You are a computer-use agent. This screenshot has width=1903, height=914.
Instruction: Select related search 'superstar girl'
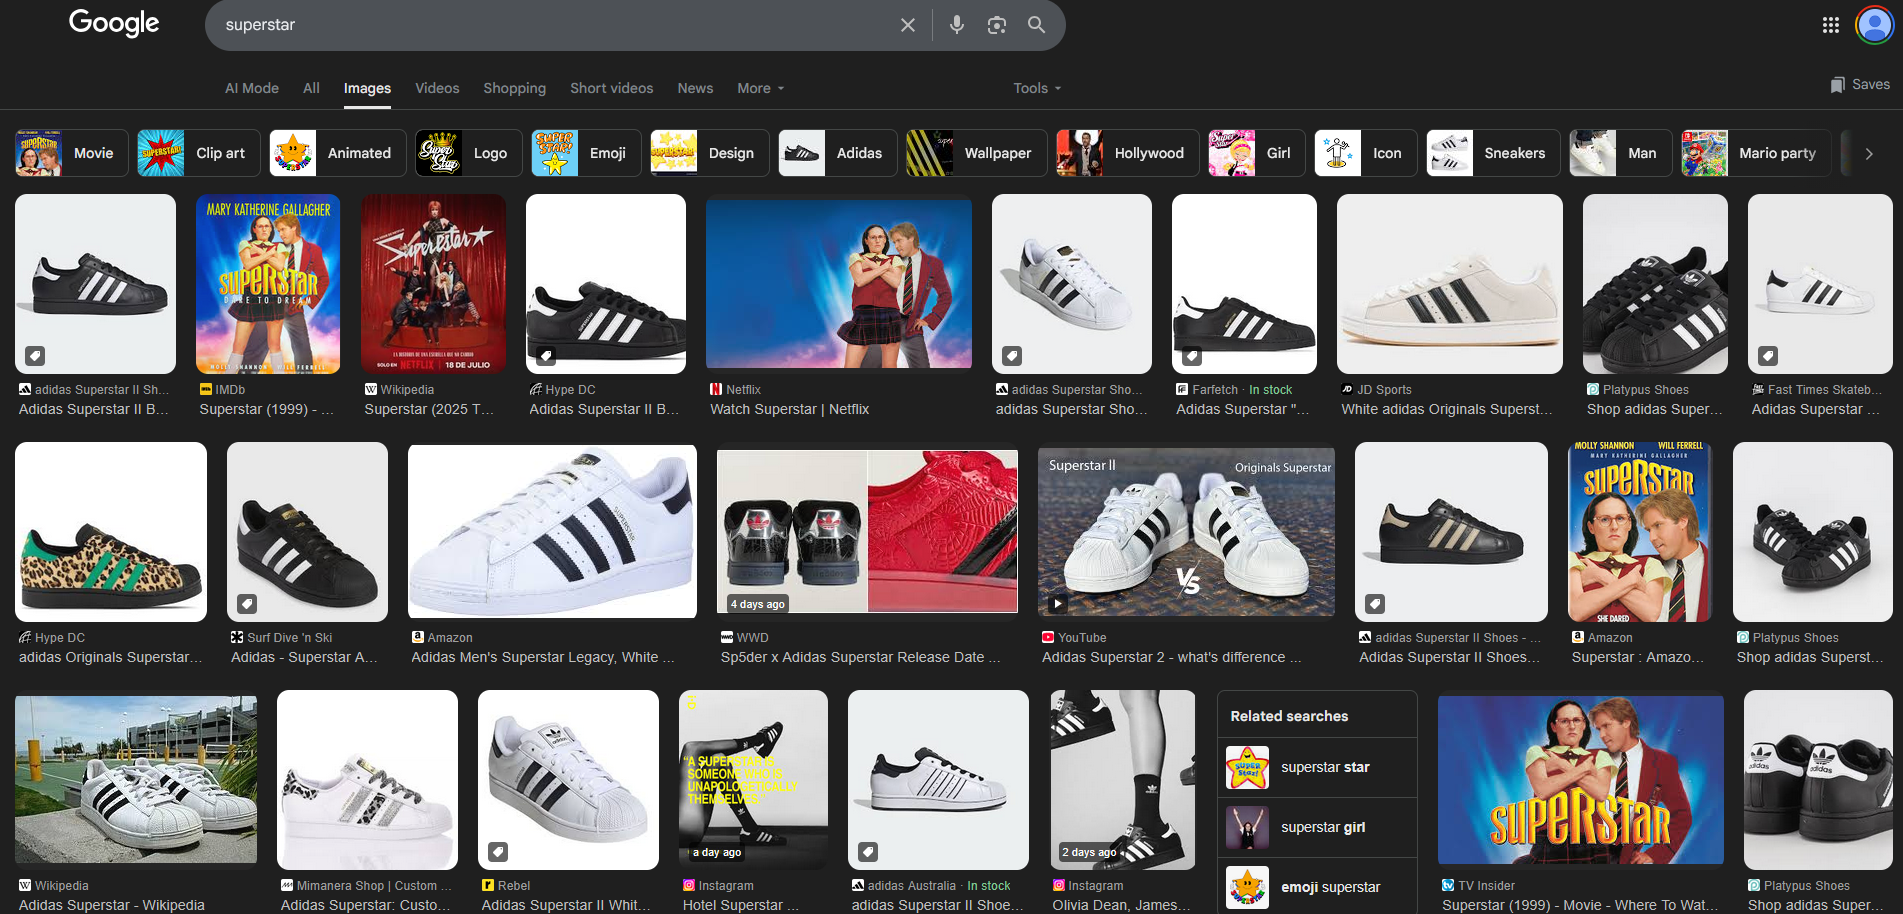(x=1317, y=827)
